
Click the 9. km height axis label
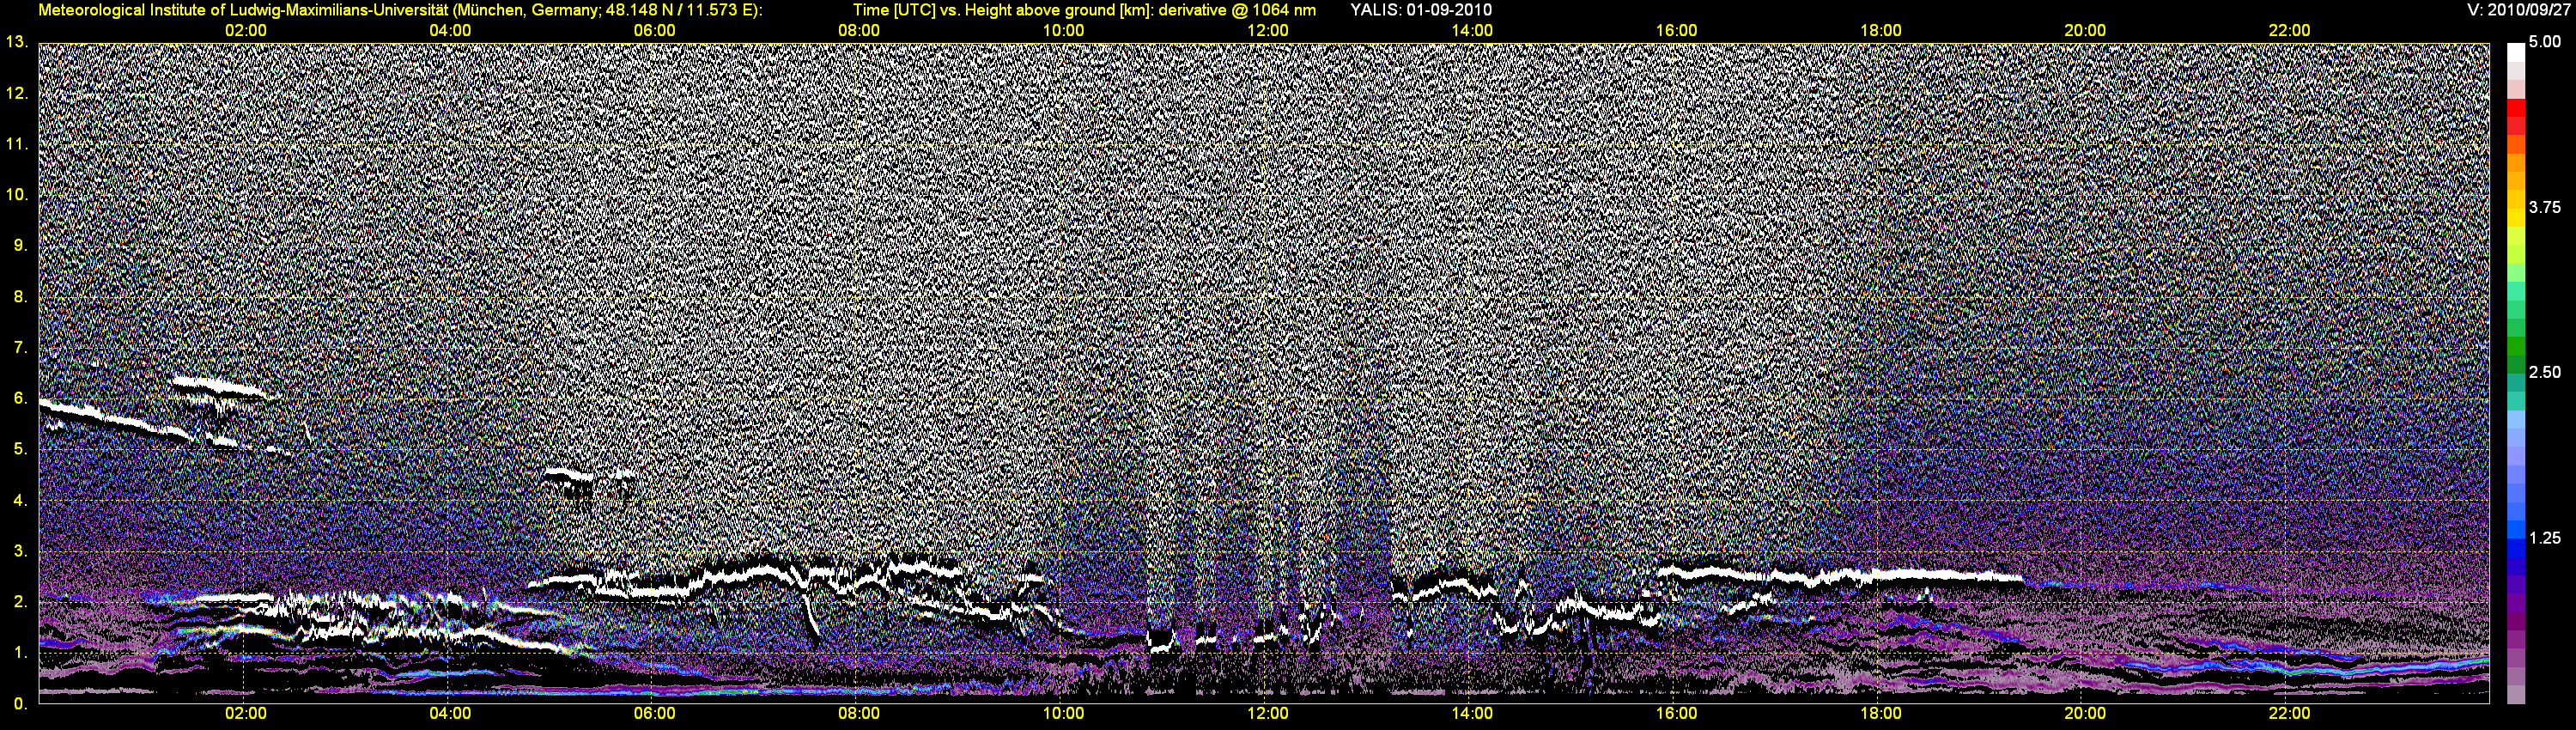click(x=21, y=245)
